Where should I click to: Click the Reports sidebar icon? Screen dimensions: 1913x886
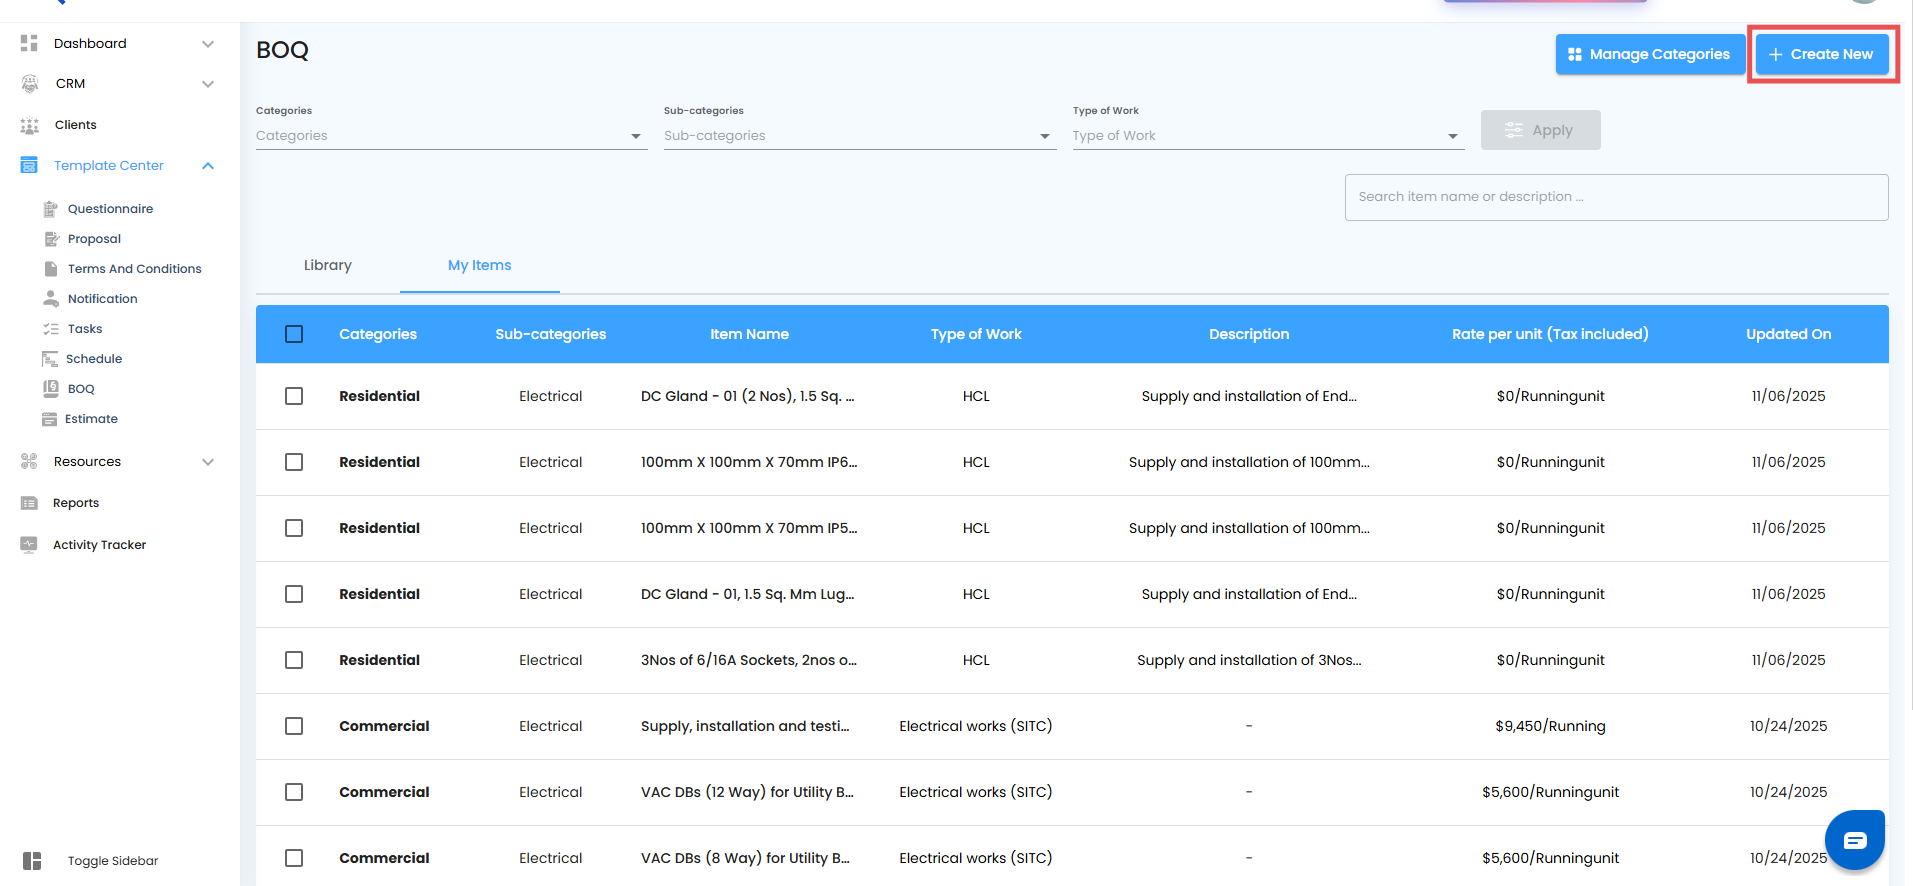[29, 503]
